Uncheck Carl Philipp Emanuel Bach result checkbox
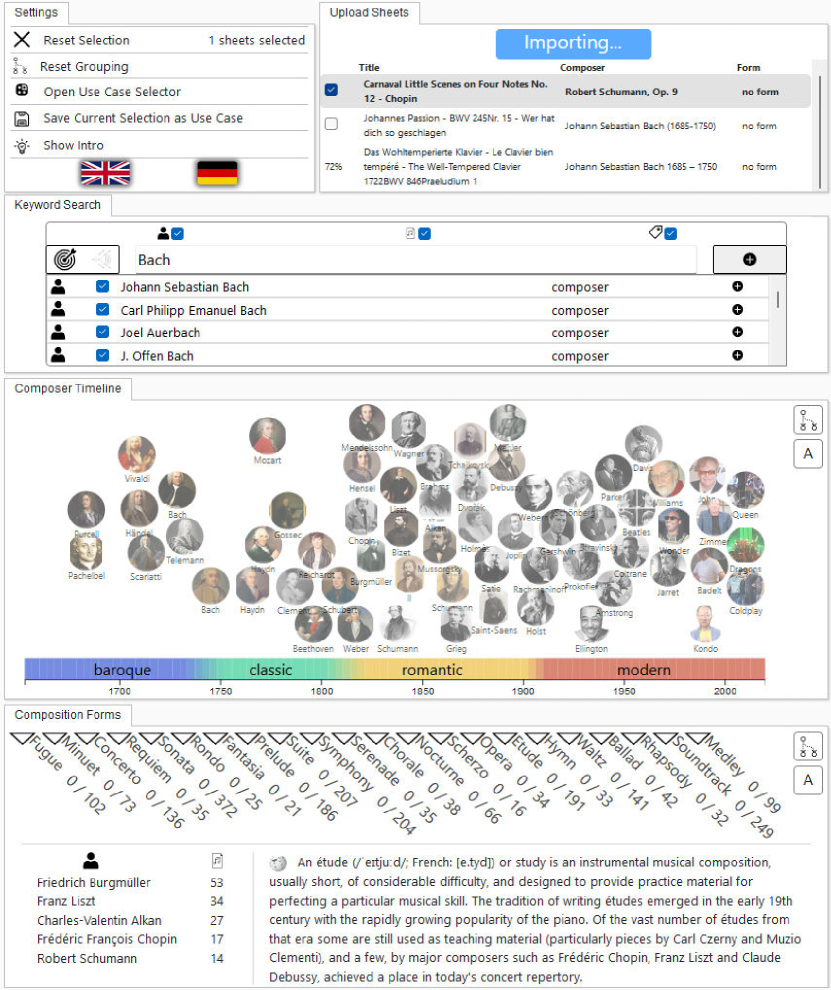The height and width of the screenshot is (990, 831). [102, 309]
